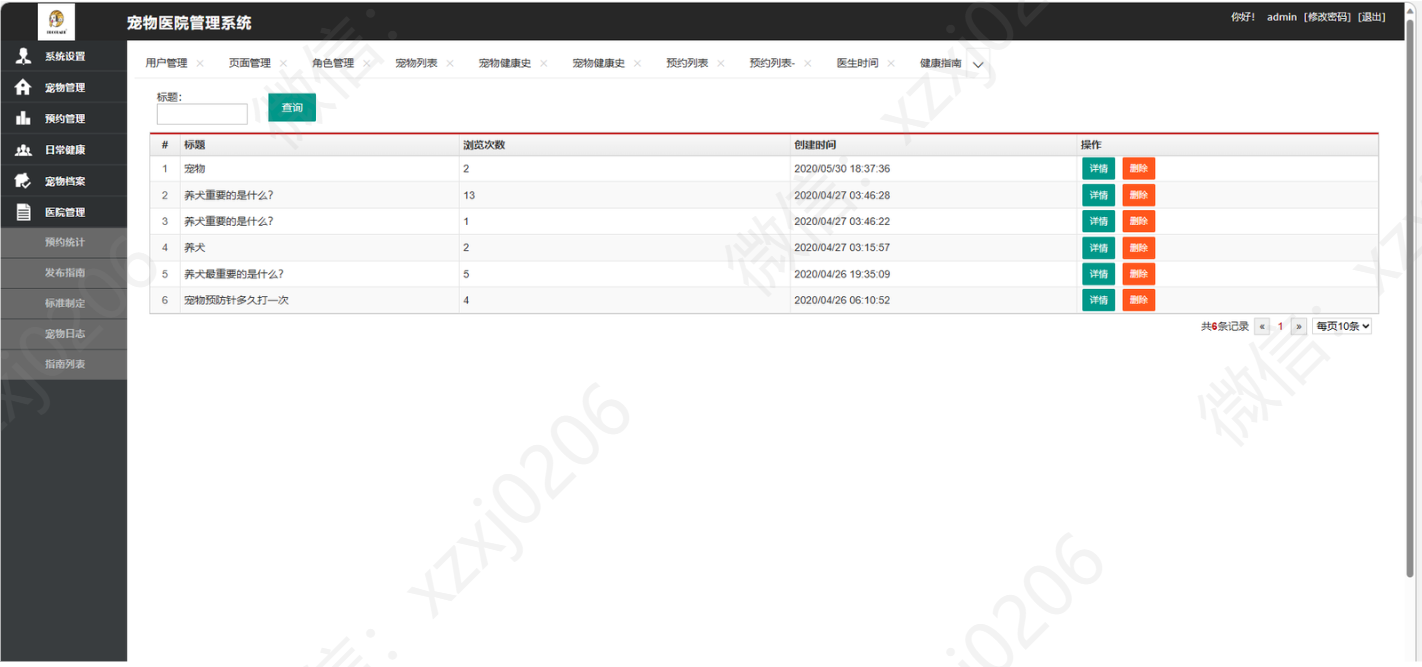This screenshot has width=1422, height=667.
Task: Click the admin username in header
Action: (x=1281, y=17)
